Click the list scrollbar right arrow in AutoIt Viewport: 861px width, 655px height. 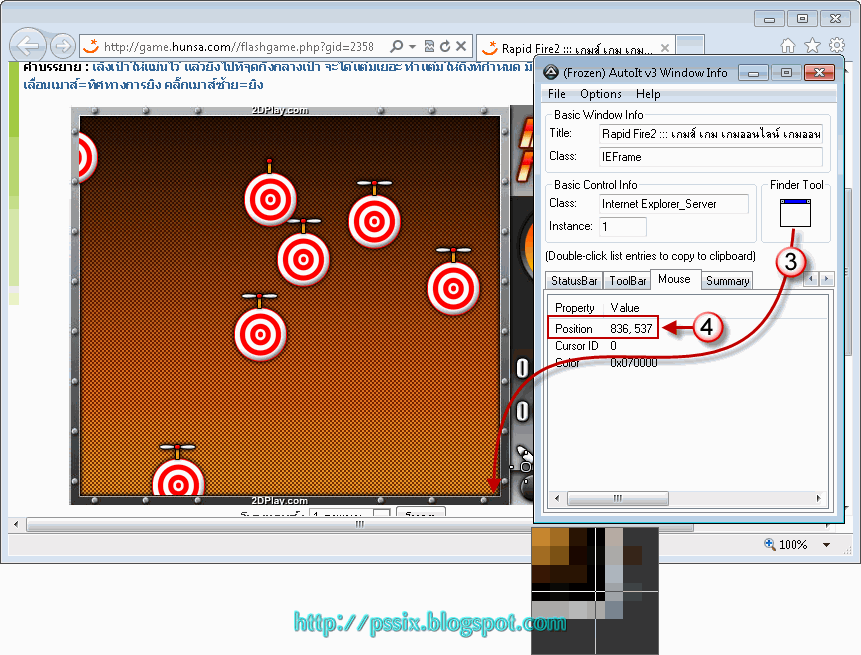coord(818,499)
